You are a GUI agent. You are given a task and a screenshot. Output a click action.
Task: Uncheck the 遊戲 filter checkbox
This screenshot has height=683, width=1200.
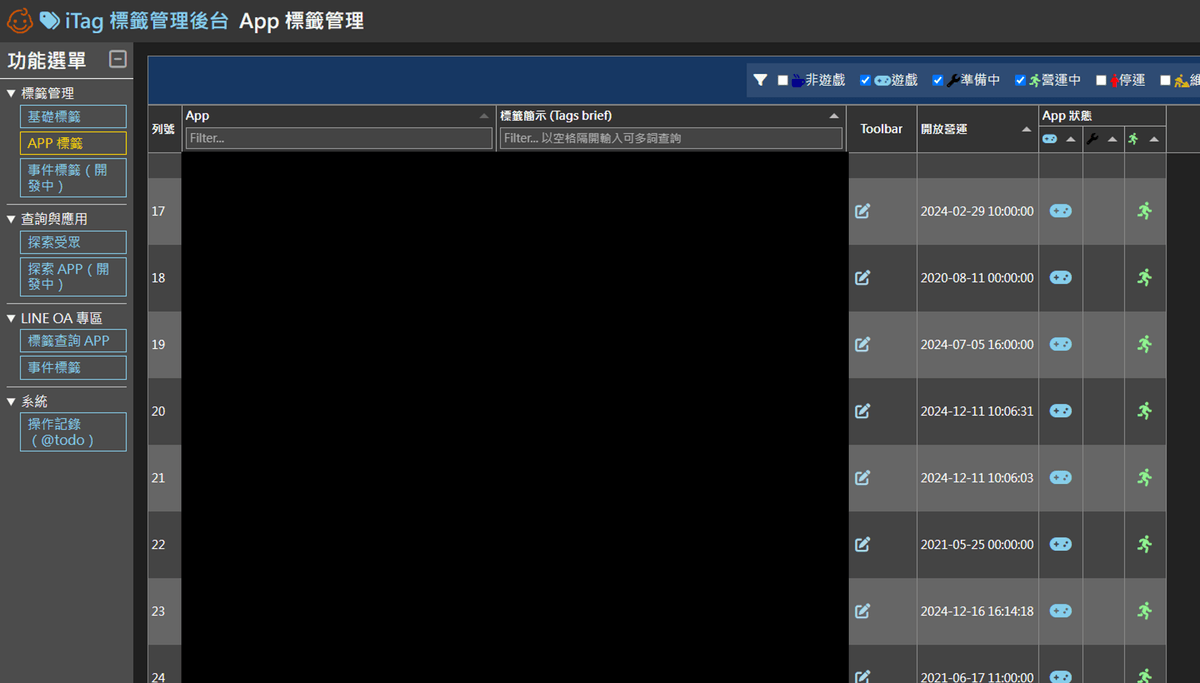866,80
